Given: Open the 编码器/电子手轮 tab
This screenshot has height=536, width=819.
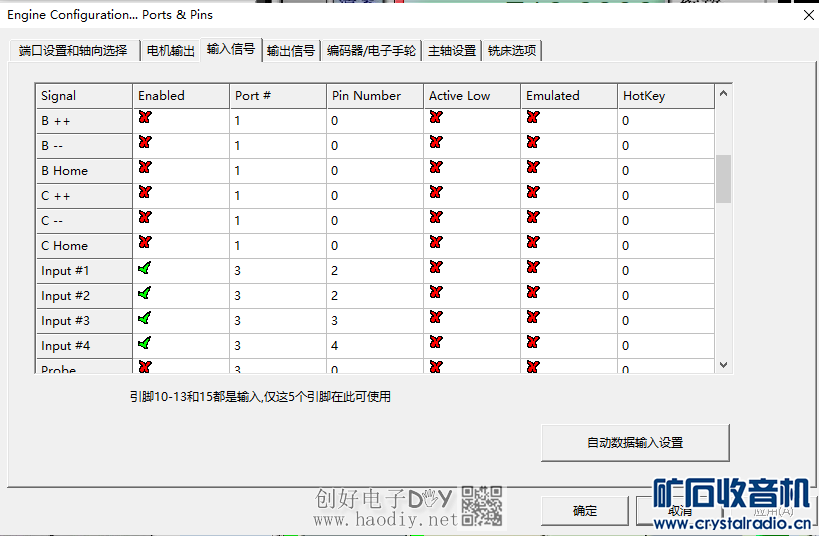Looking at the screenshot, I should (x=371, y=50).
